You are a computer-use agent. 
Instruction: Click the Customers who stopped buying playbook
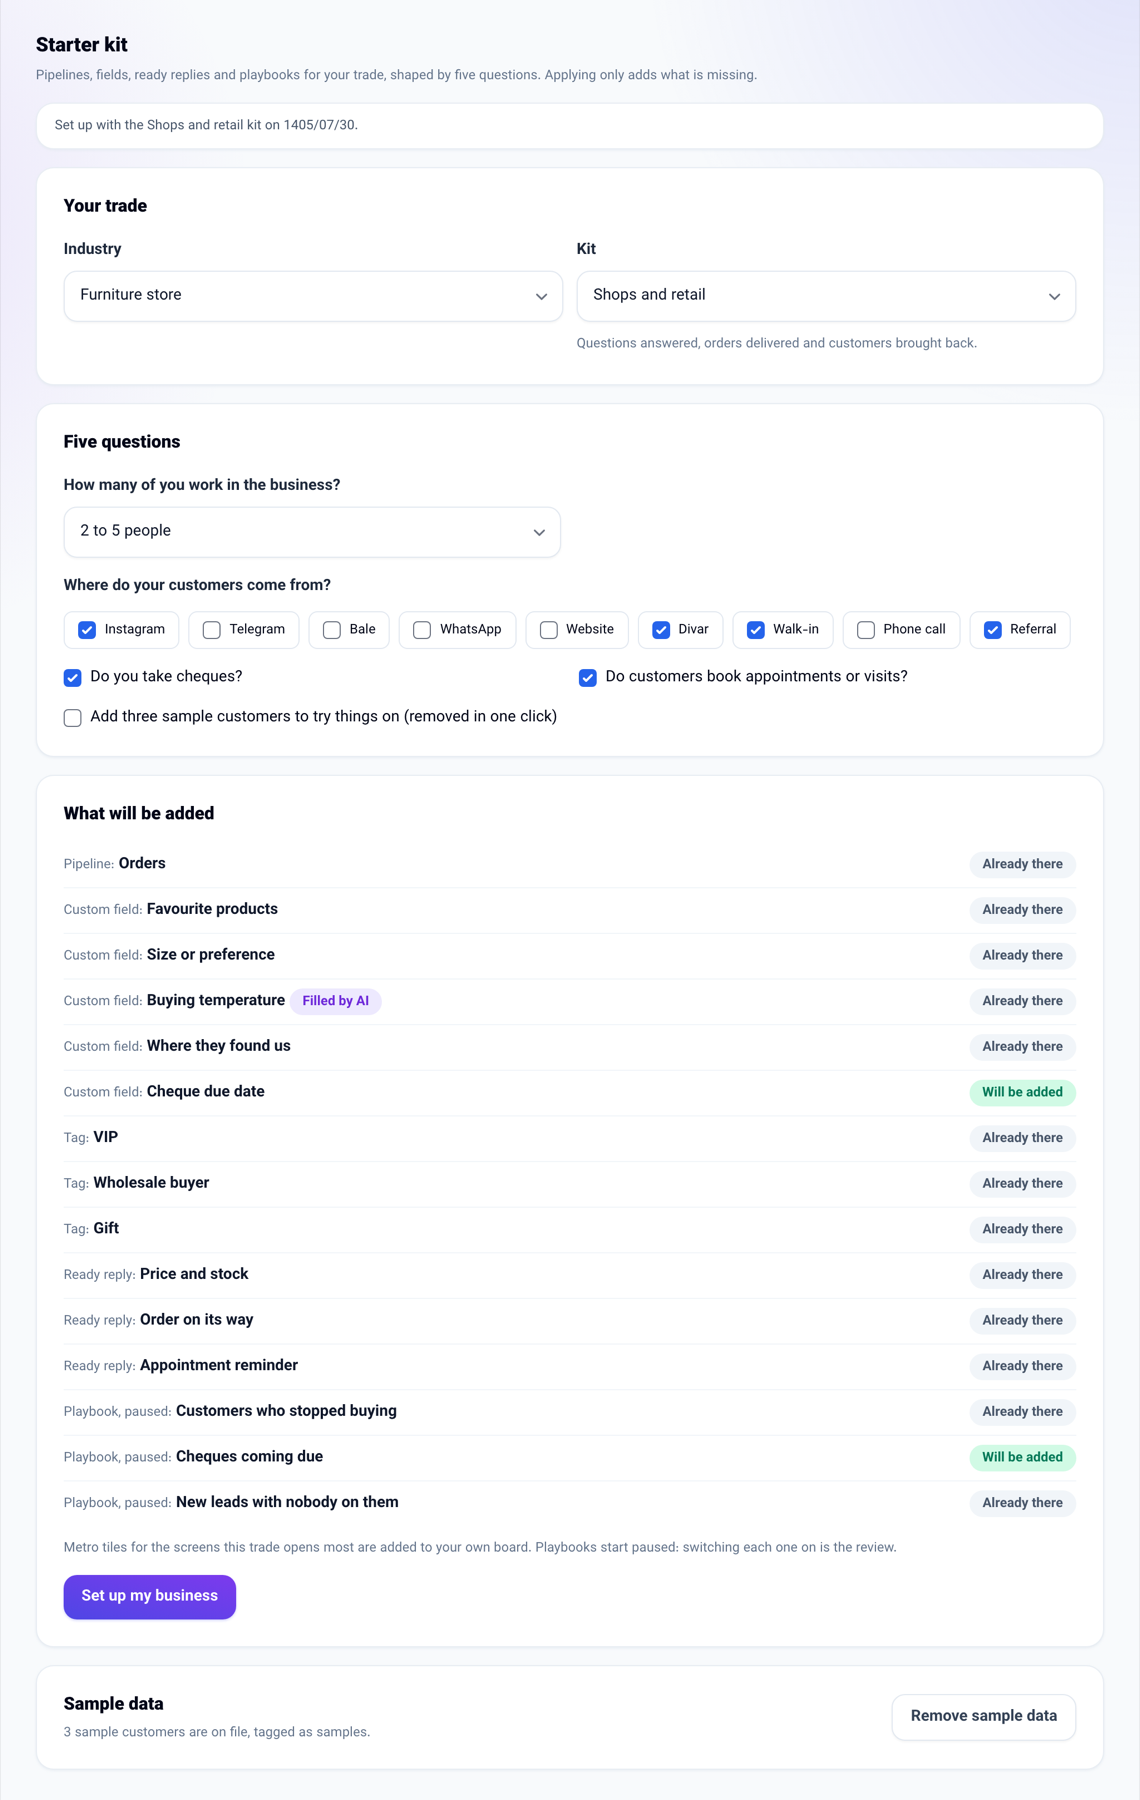pyautogui.click(x=286, y=1411)
